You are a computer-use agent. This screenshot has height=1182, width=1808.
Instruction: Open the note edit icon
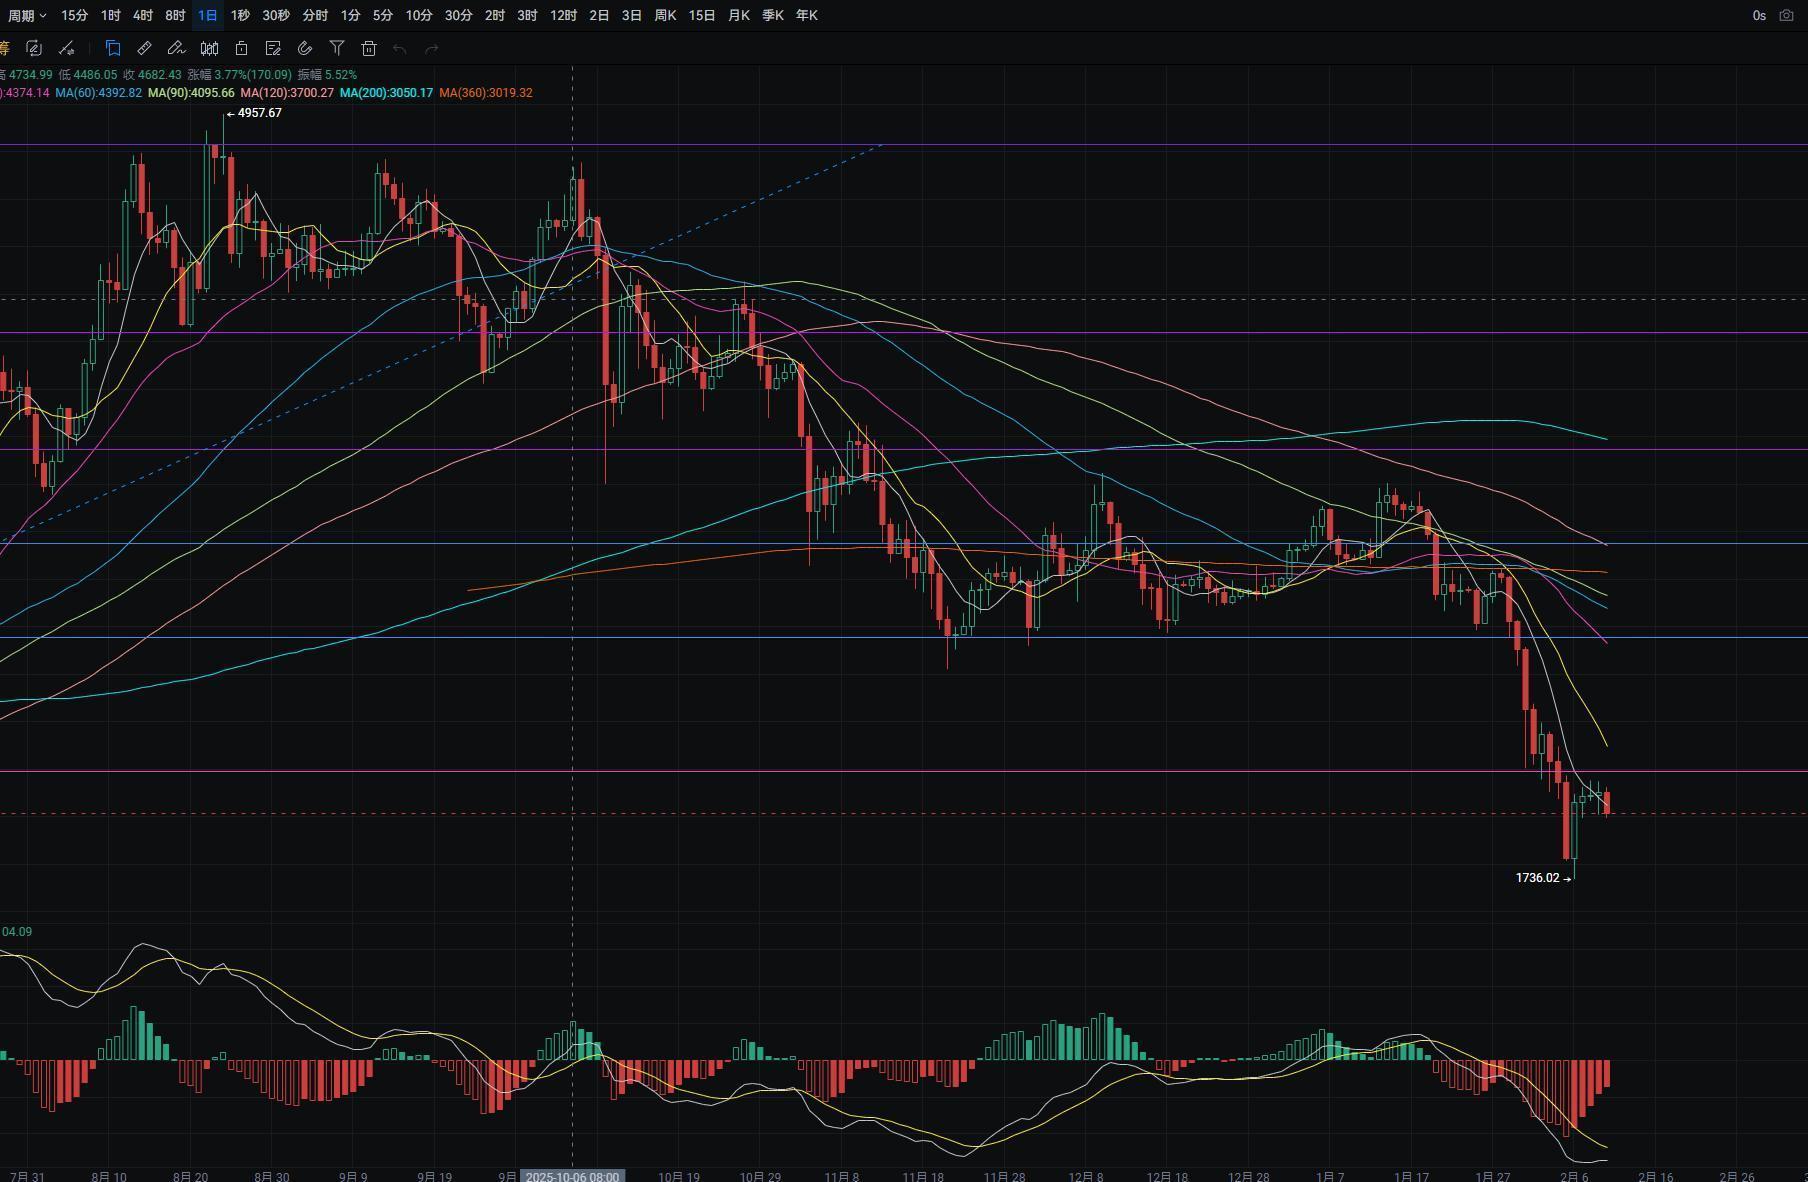pyautogui.click(x=273, y=48)
